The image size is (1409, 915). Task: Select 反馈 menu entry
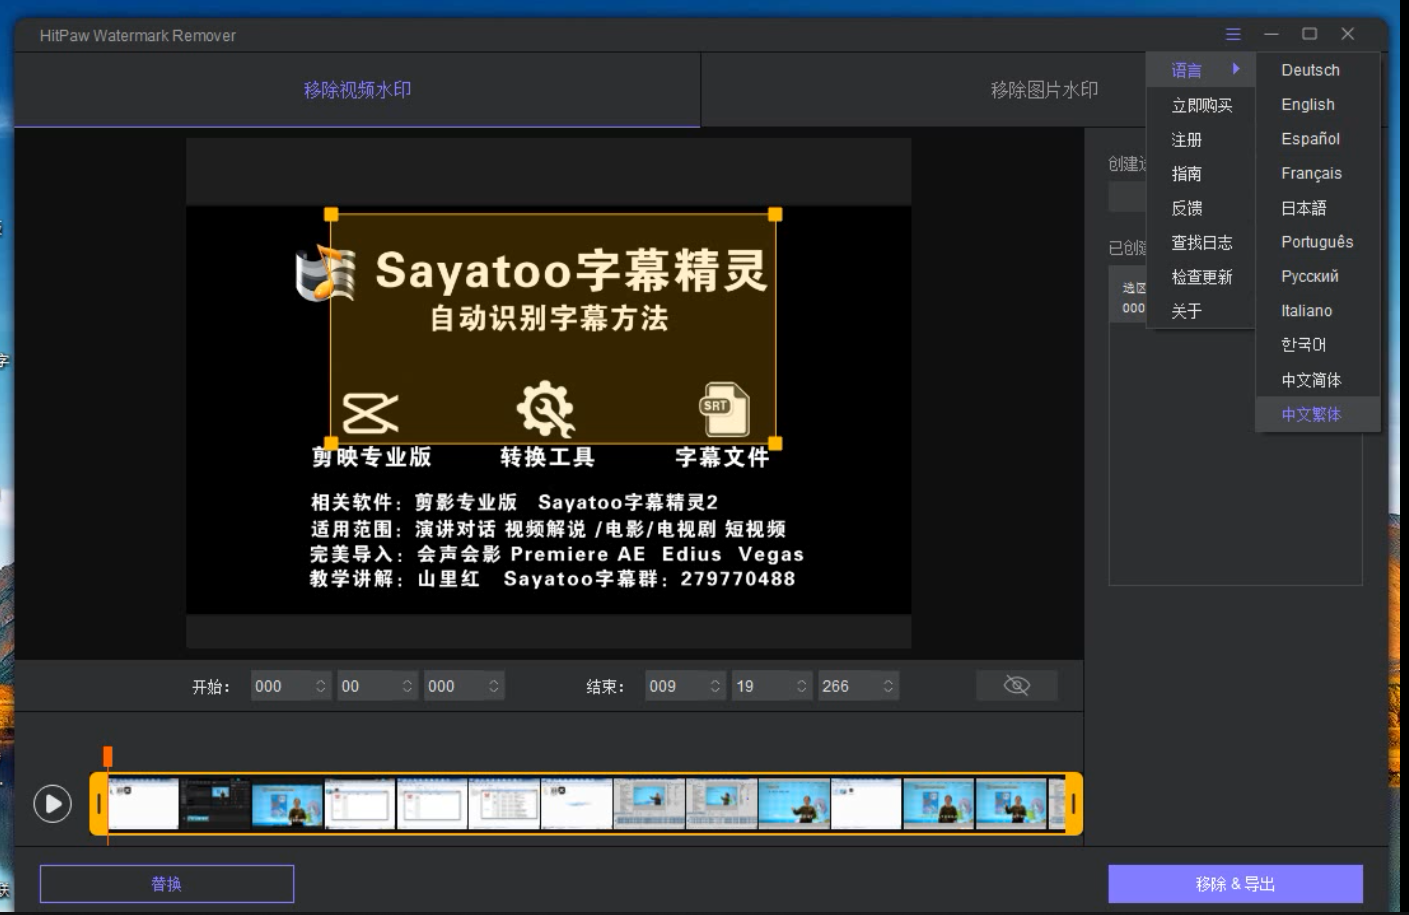pos(1200,208)
